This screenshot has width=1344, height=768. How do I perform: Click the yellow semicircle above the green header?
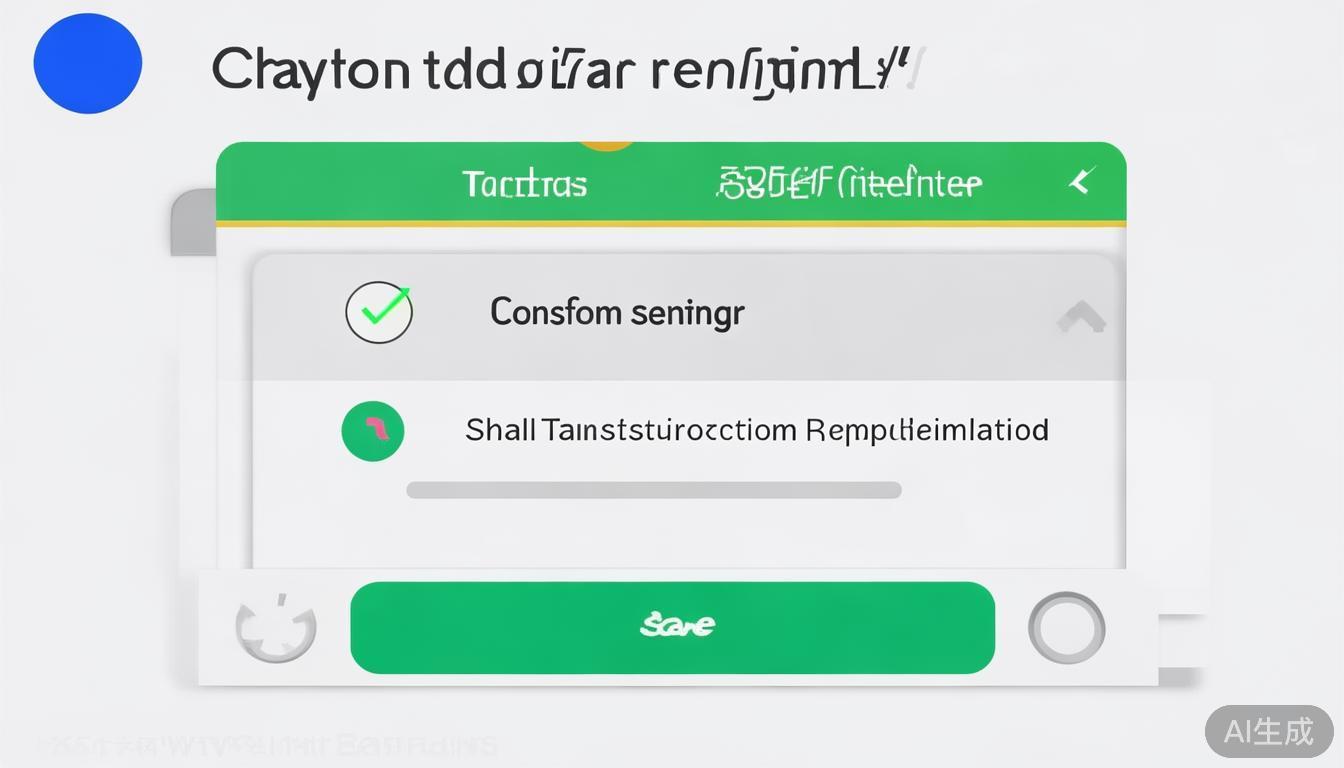[x=607, y=145]
